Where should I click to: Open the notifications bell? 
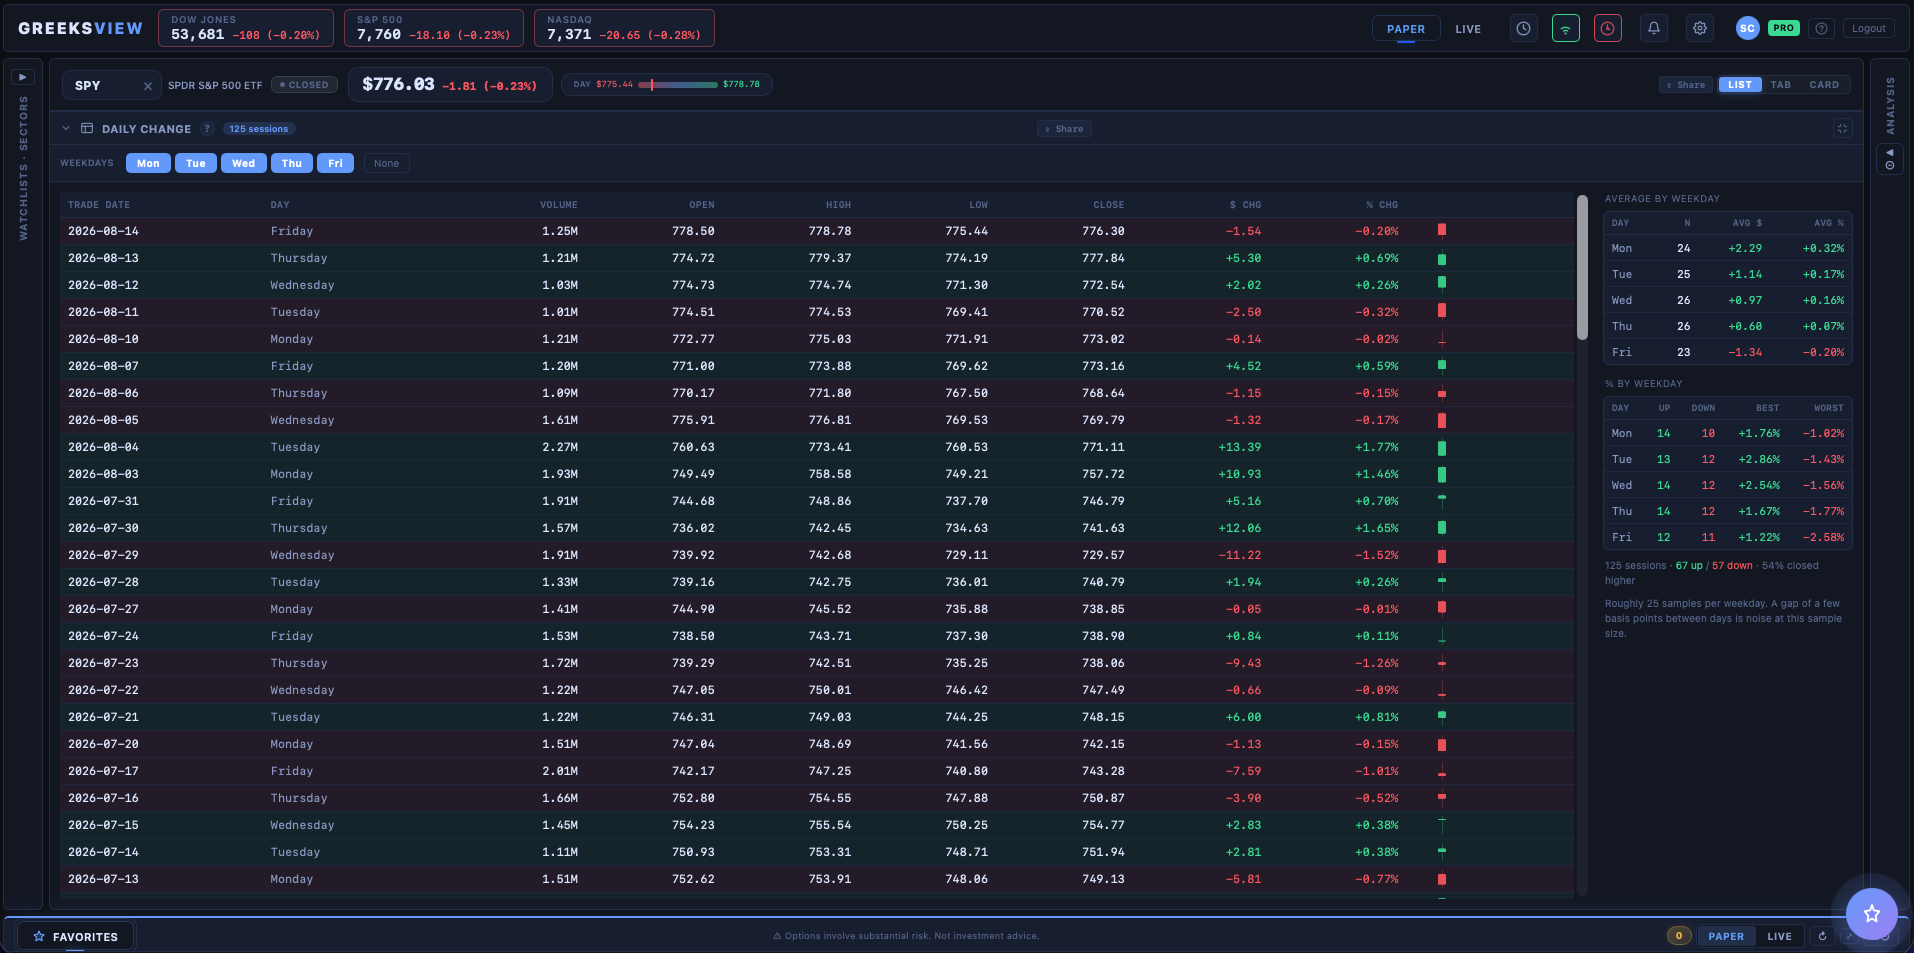(x=1654, y=29)
